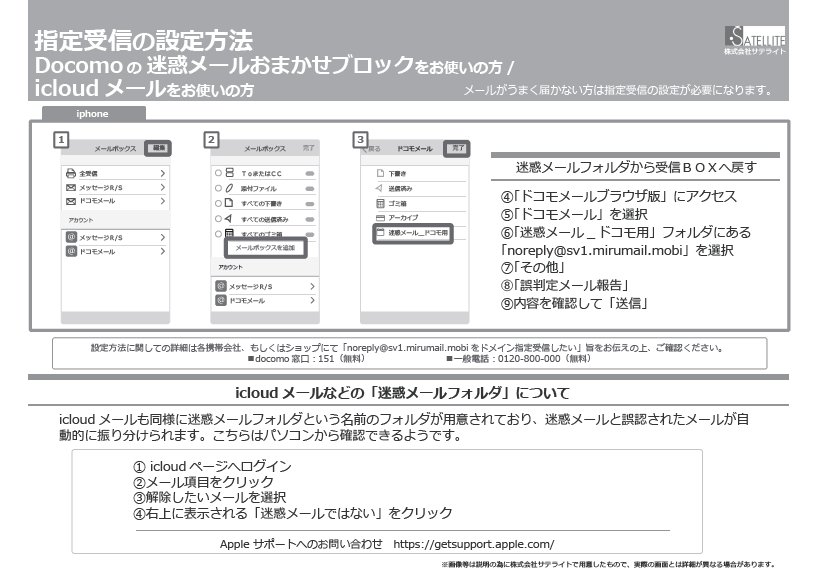Open the chevron on the top メッセージR/S mailbox row in screen 1
Viewport: 819px width, 586px height.
point(162,187)
